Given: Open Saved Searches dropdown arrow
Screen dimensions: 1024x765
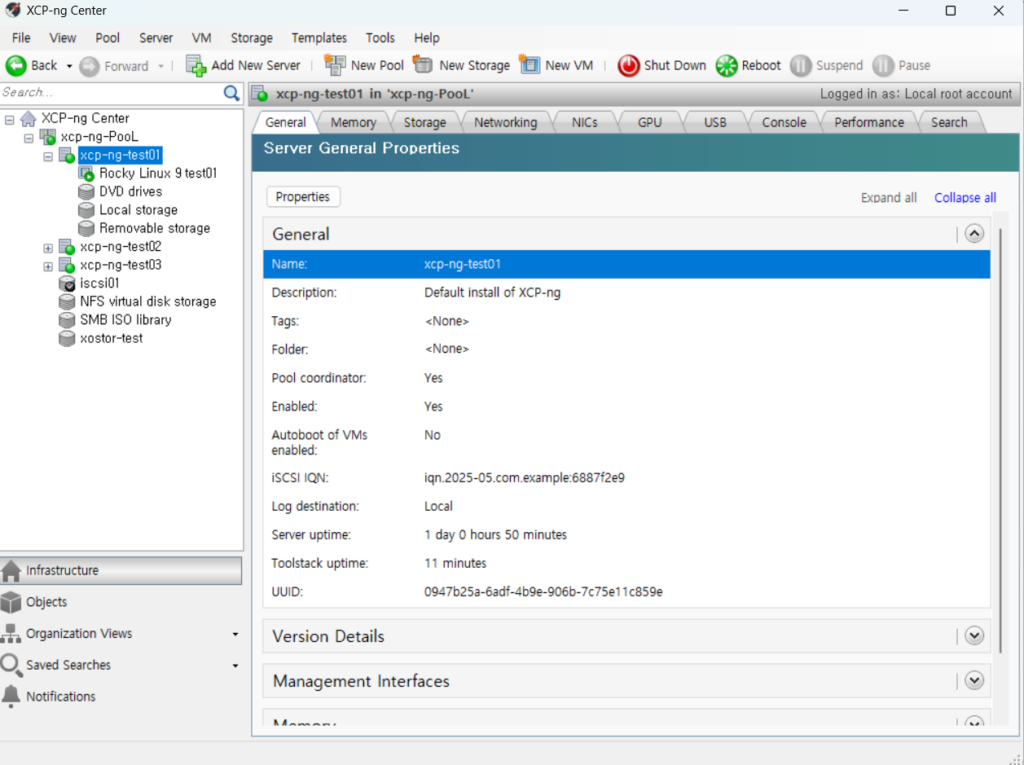Looking at the screenshot, I should click(x=235, y=666).
